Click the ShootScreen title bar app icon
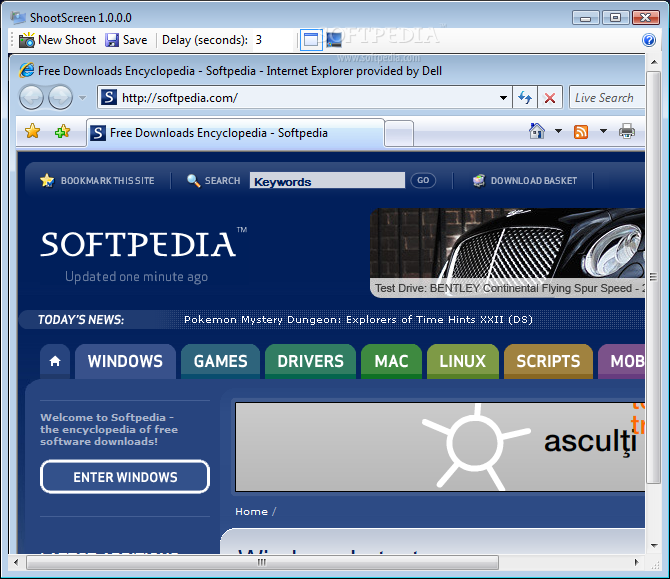This screenshot has height=579, width=670. tap(18, 18)
